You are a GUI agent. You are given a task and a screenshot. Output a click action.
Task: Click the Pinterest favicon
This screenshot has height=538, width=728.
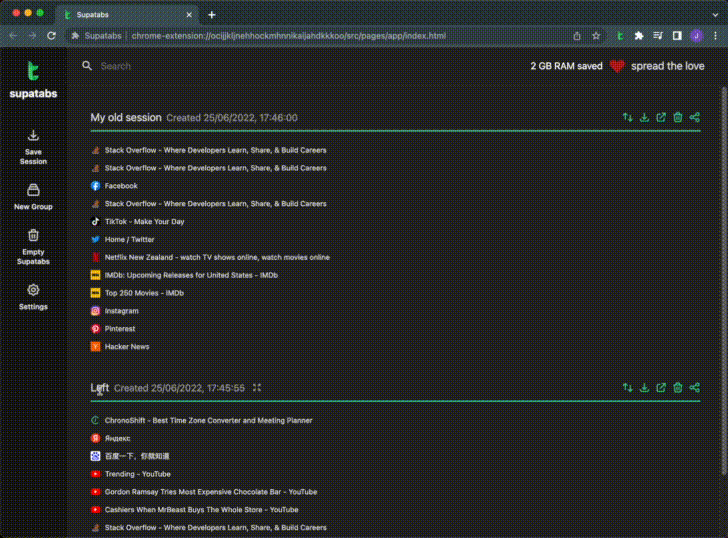coord(95,329)
